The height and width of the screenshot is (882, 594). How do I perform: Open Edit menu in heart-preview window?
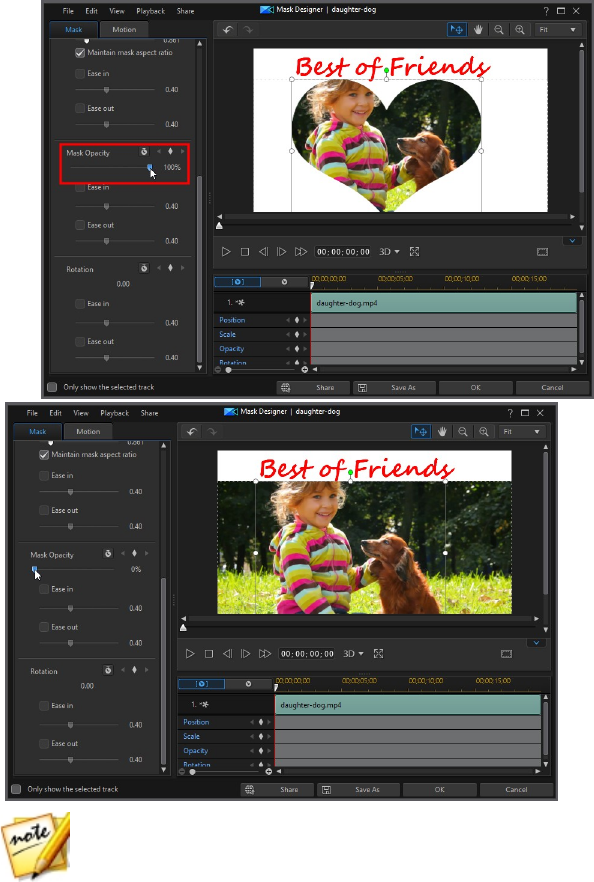pos(91,11)
